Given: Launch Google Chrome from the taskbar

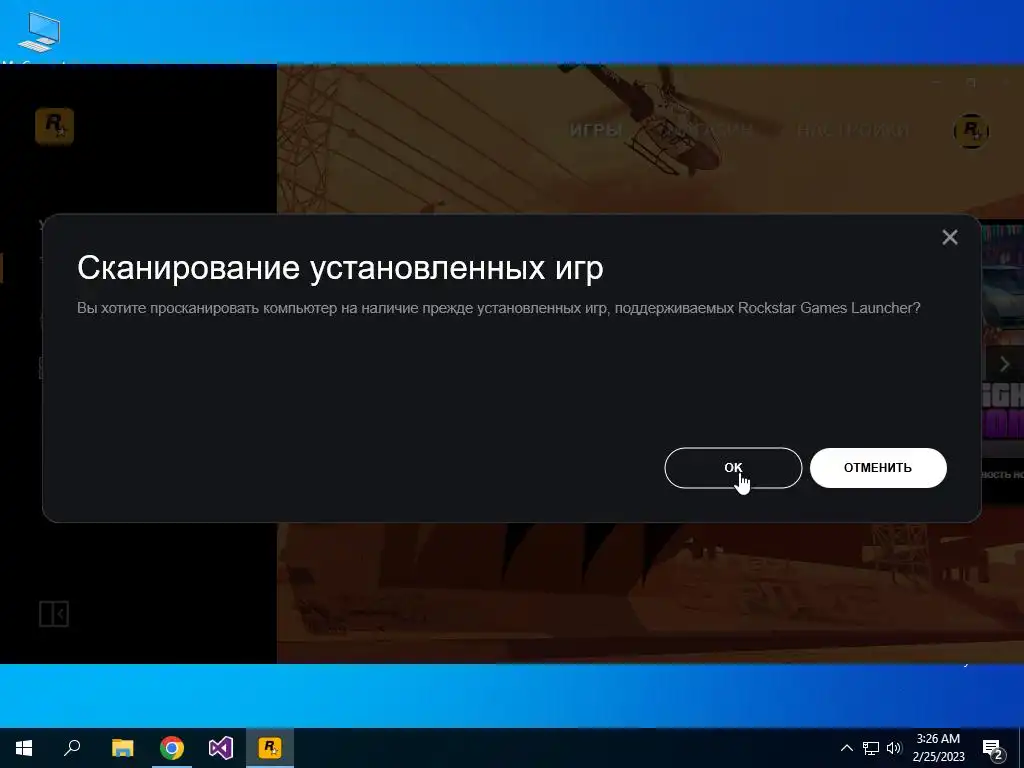Looking at the screenshot, I should click(x=172, y=748).
